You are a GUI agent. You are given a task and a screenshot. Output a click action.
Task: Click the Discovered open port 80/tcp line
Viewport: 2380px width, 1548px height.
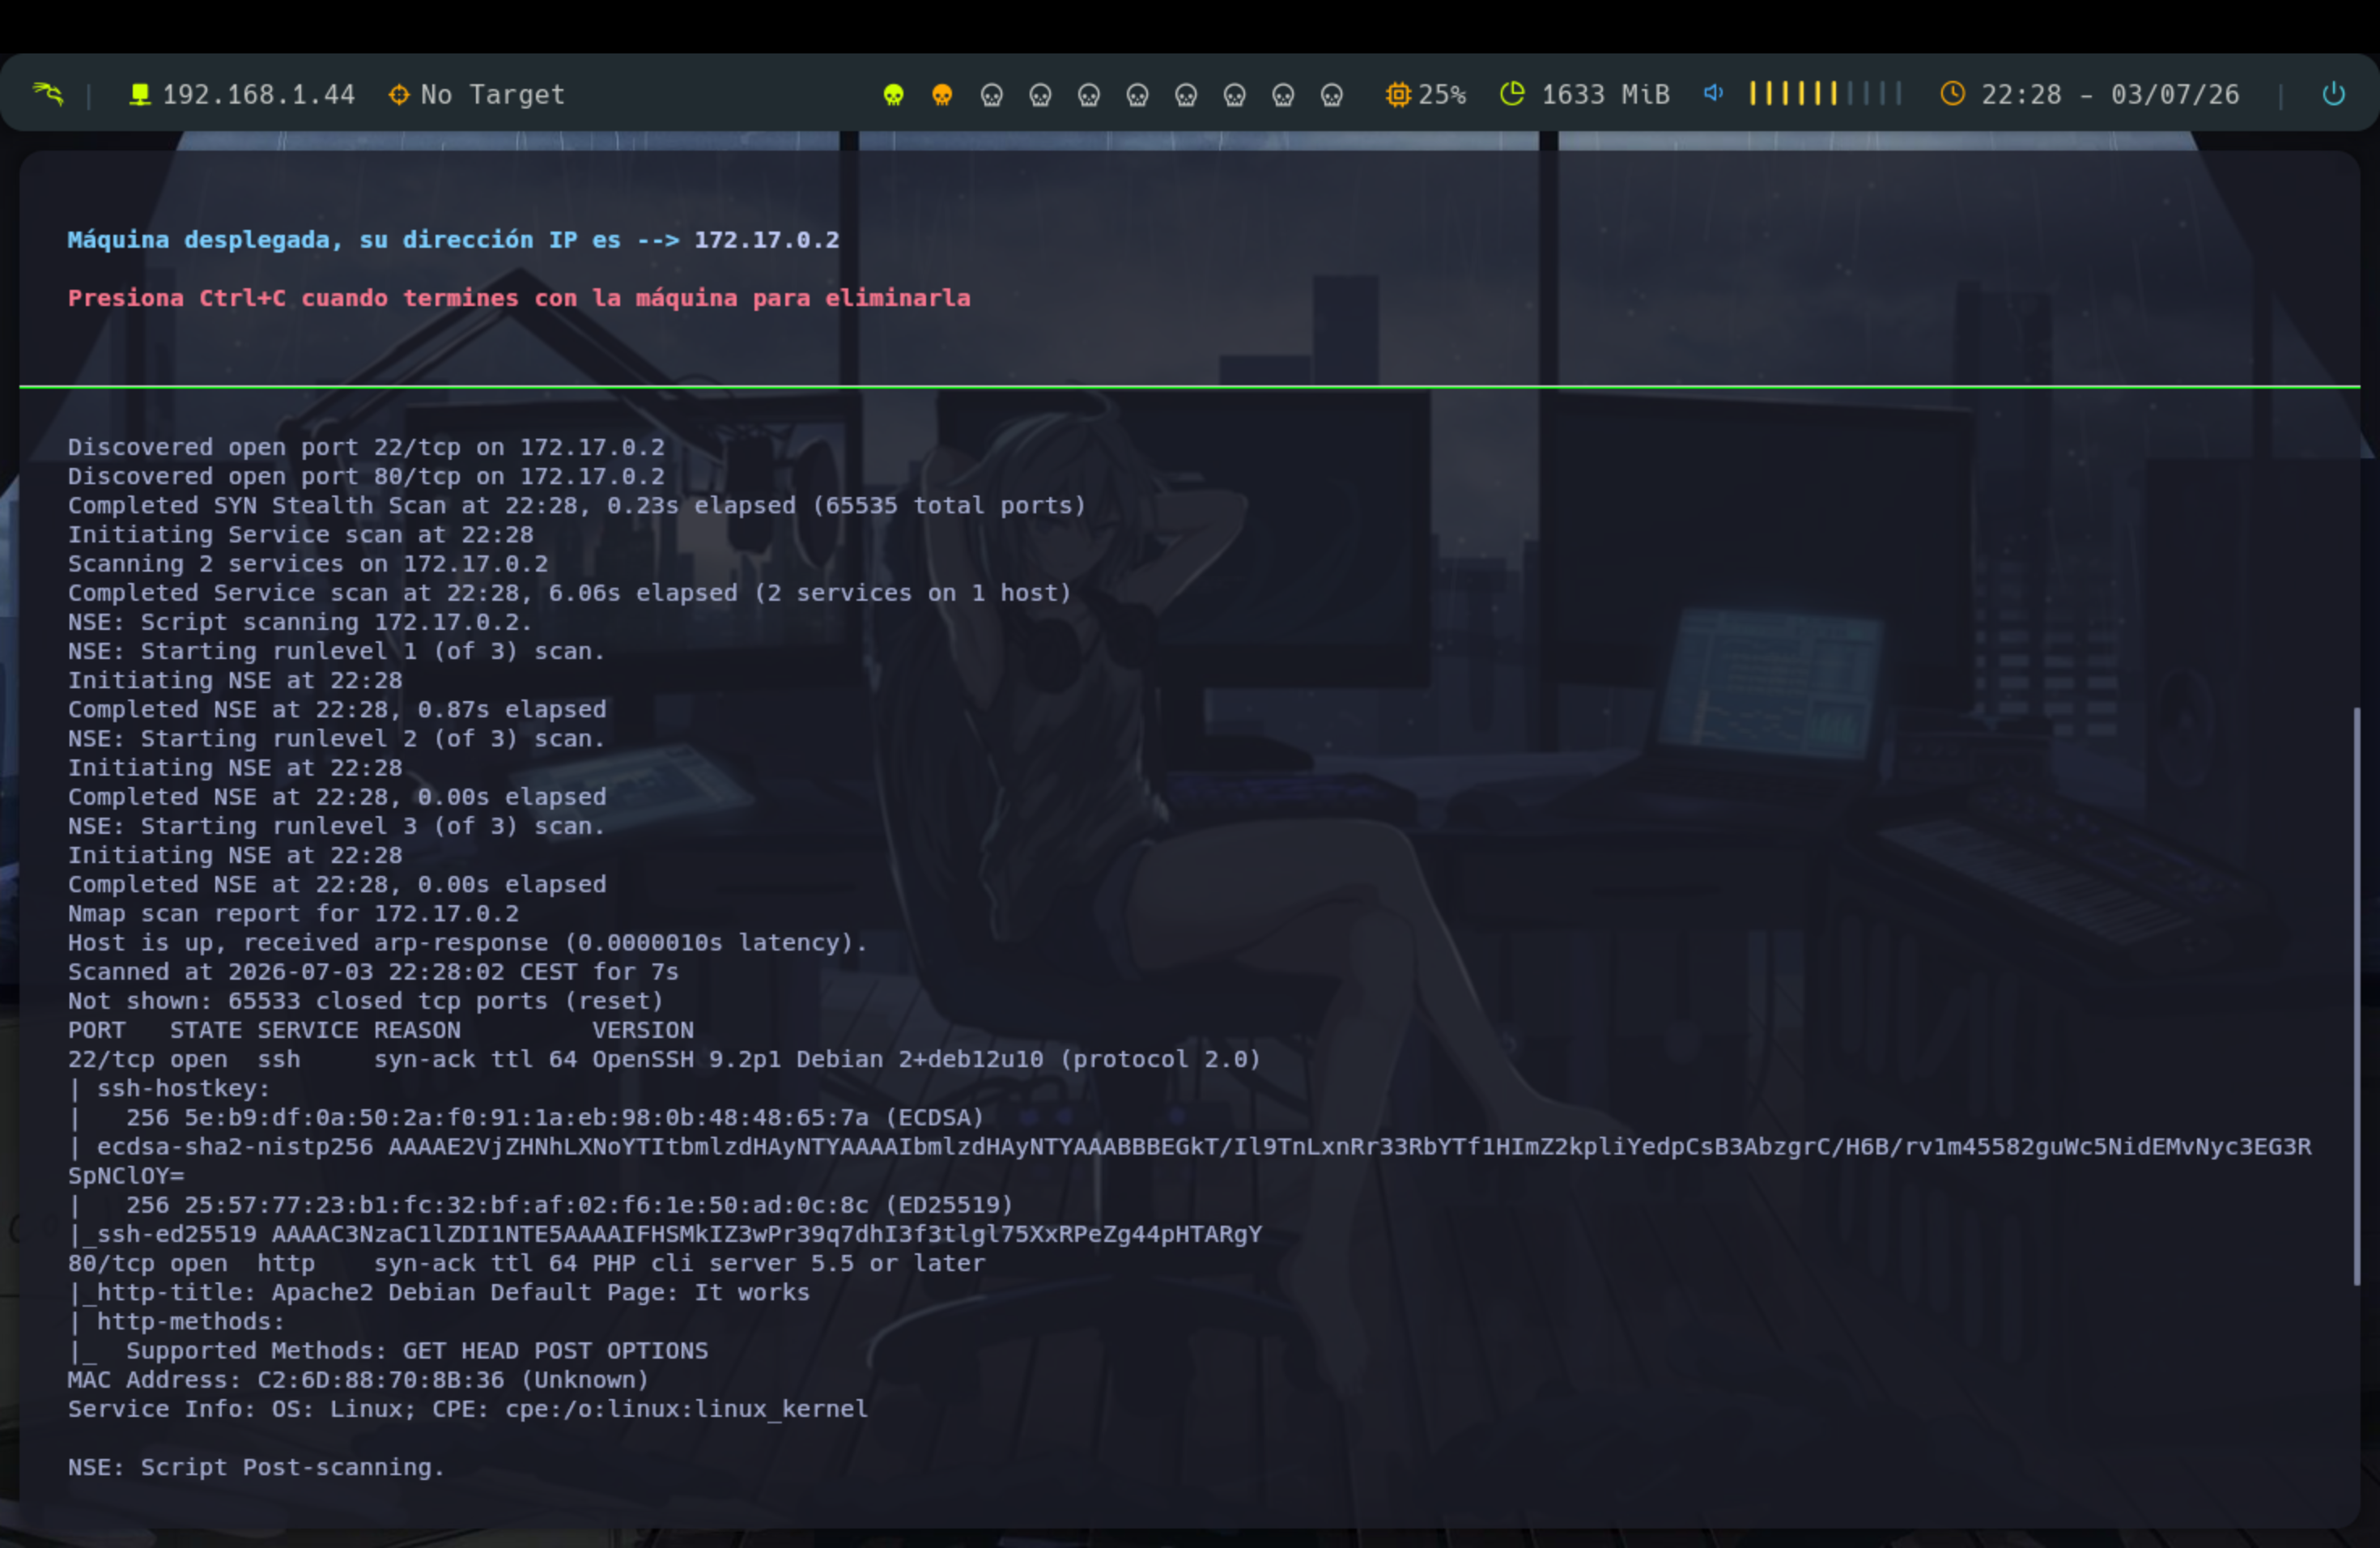366,476
